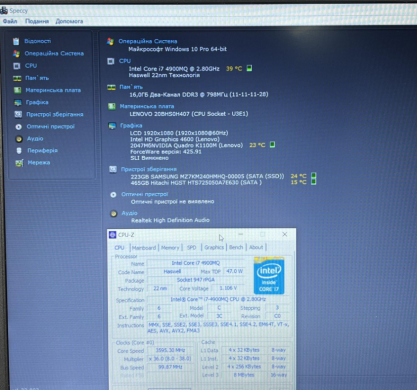
Task: Select Операційна Система in the sidebar
Action: 54,53
